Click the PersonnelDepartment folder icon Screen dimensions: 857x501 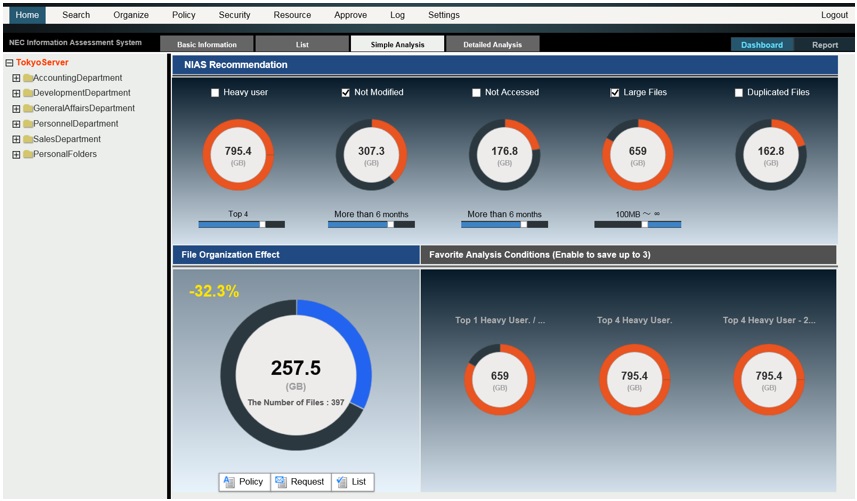pyautogui.click(x=28, y=124)
